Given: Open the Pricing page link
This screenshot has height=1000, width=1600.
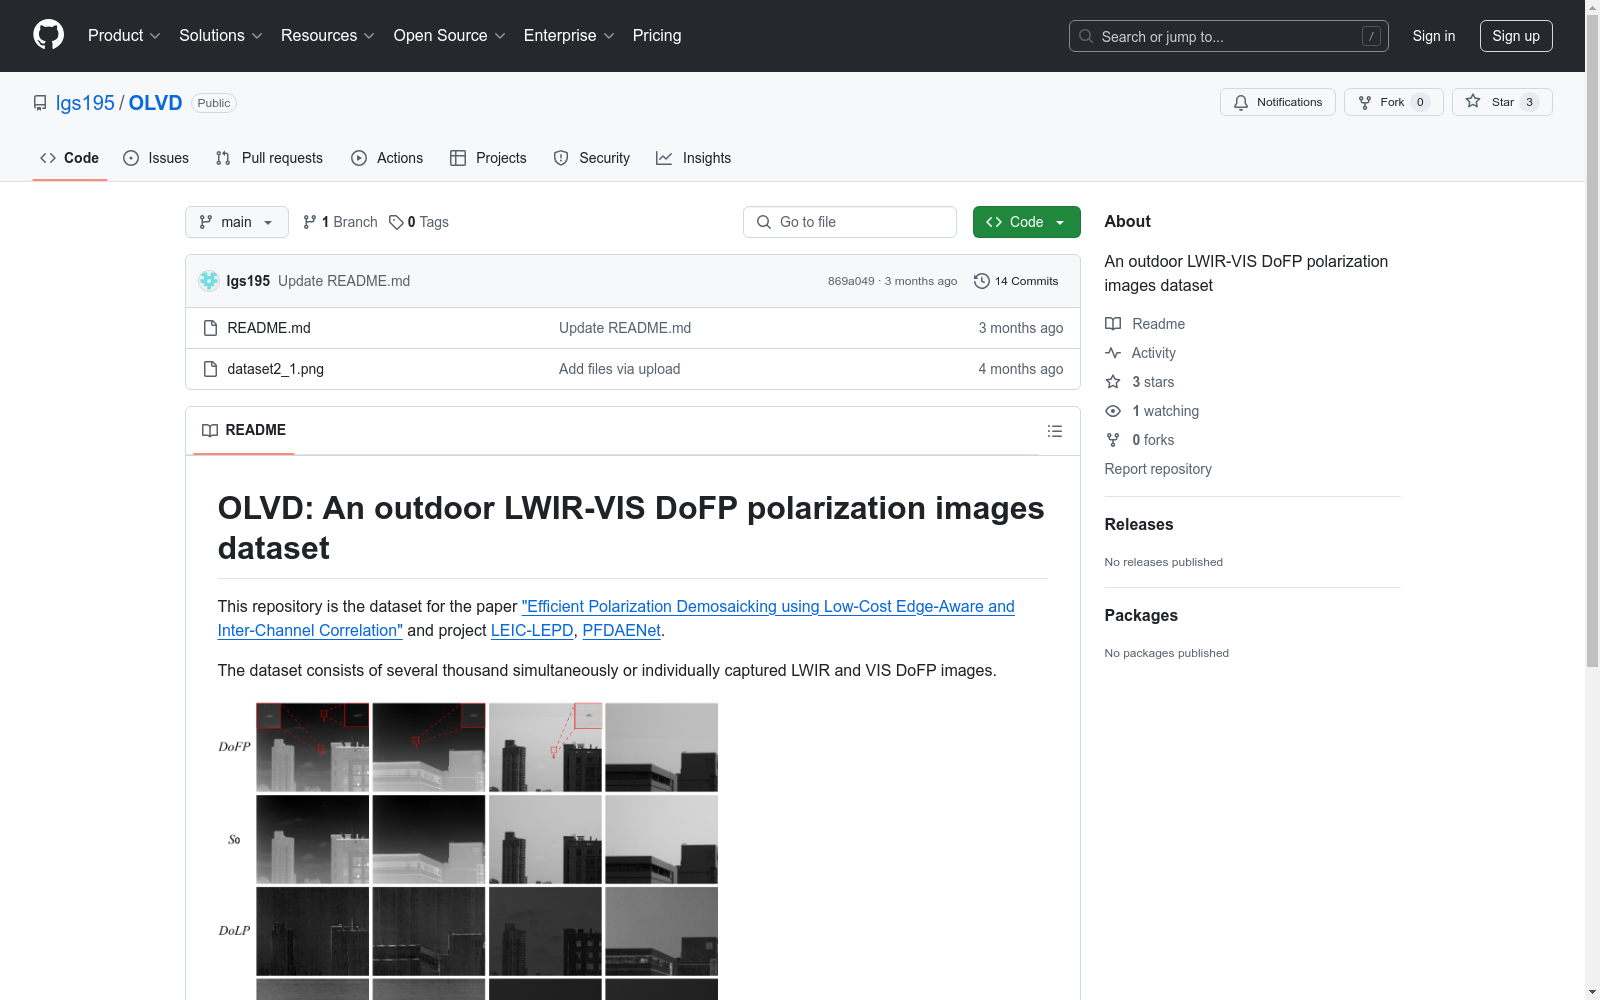Looking at the screenshot, I should click(657, 36).
